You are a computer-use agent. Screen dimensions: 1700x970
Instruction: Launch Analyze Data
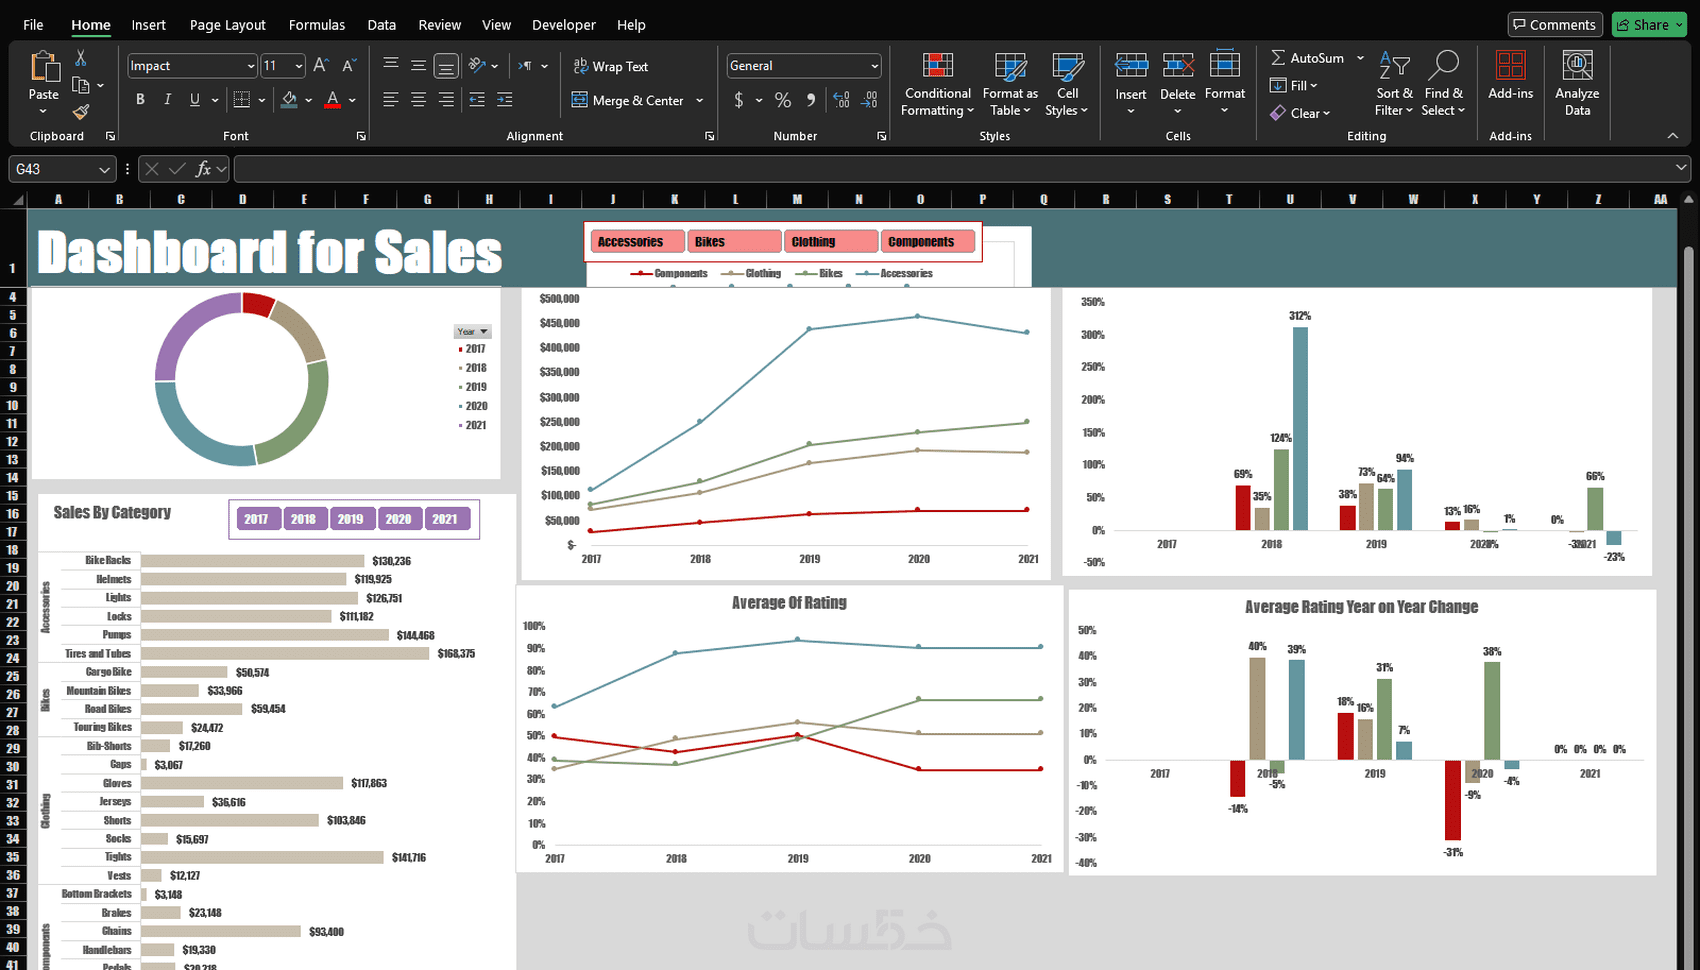click(1577, 84)
